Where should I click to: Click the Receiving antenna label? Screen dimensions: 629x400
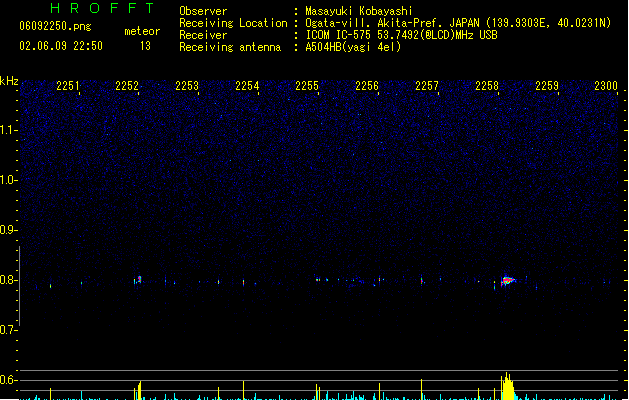click(230, 47)
